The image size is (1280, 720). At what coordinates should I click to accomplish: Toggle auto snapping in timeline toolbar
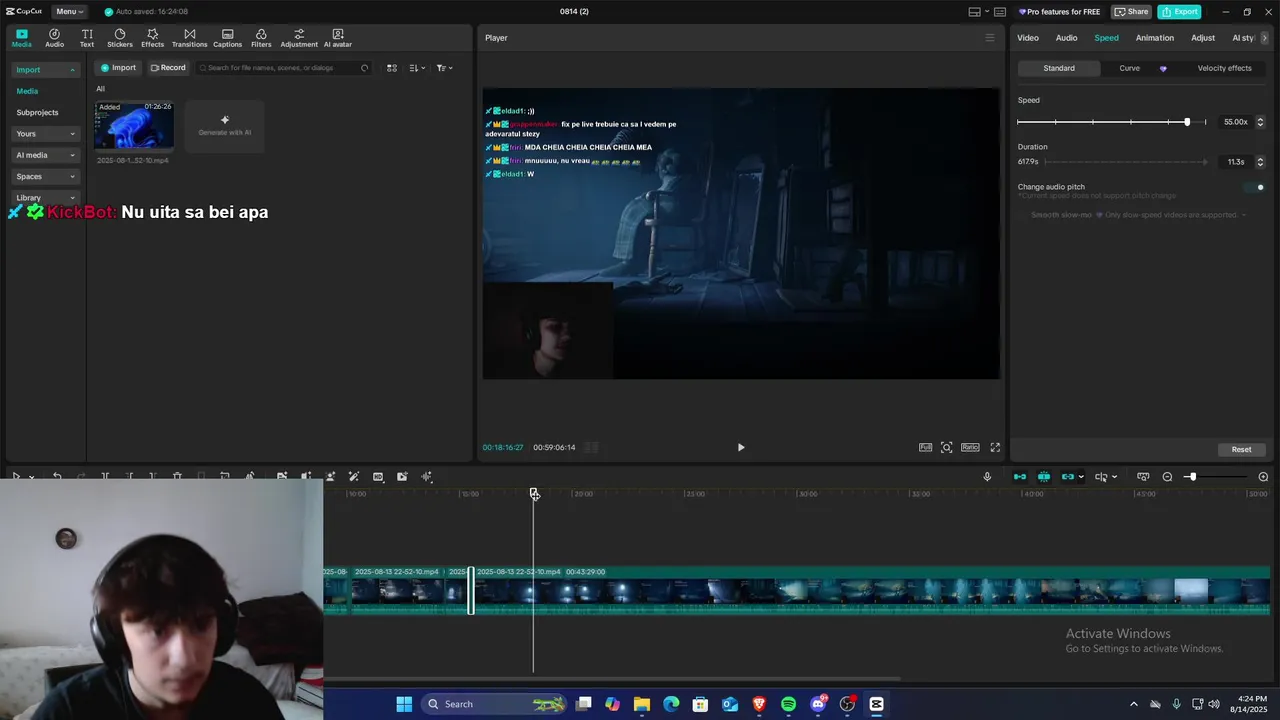click(1044, 477)
